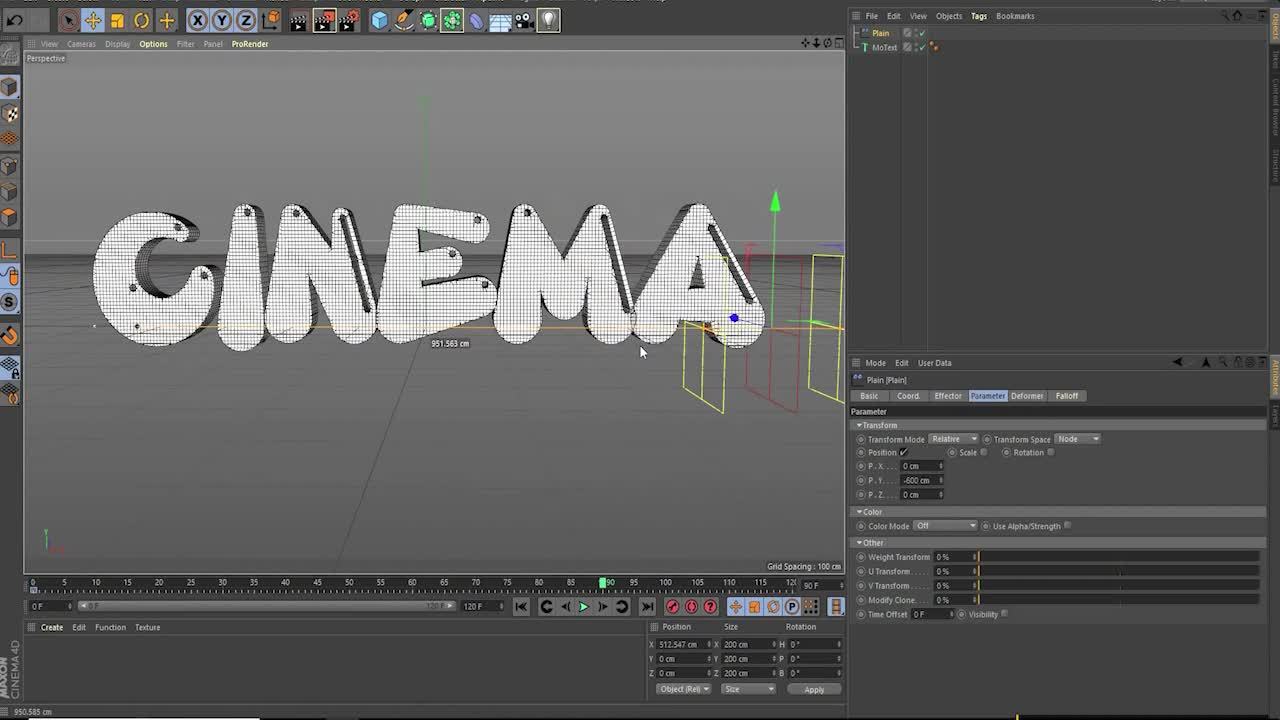
Task: Activate the Rotate tool in top toolbar
Action: click(x=142, y=20)
